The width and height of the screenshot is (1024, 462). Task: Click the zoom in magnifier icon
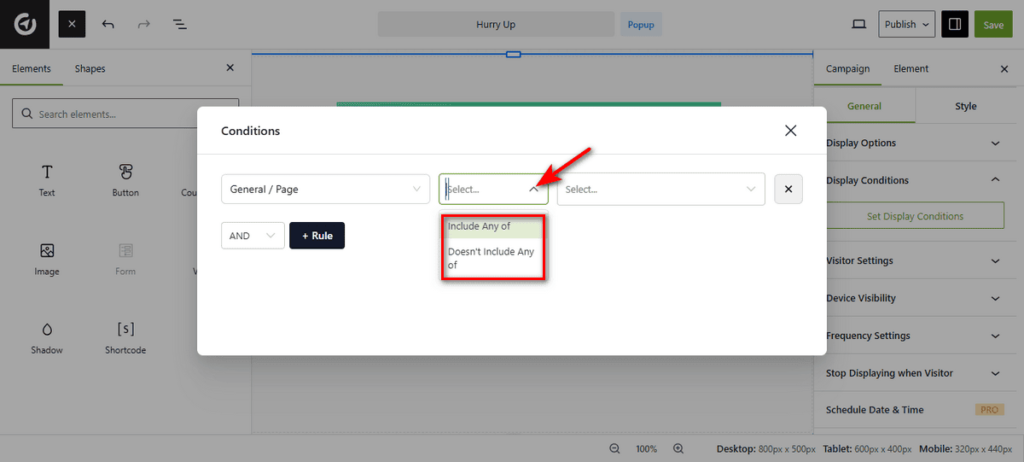[x=678, y=449]
